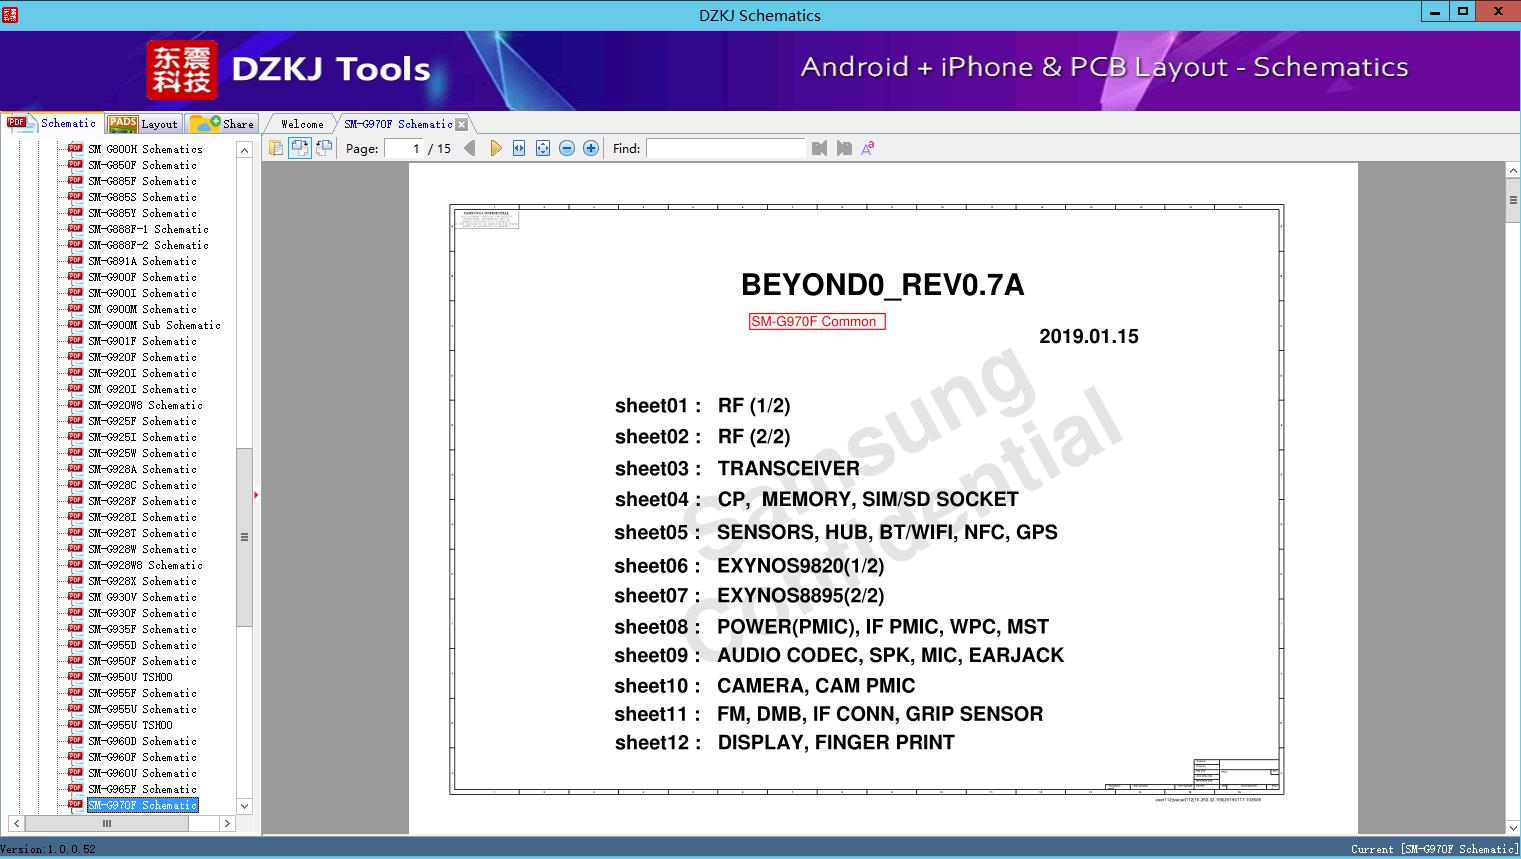
Task: Click the DZKJ Tools red logo
Action: tap(182, 70)
